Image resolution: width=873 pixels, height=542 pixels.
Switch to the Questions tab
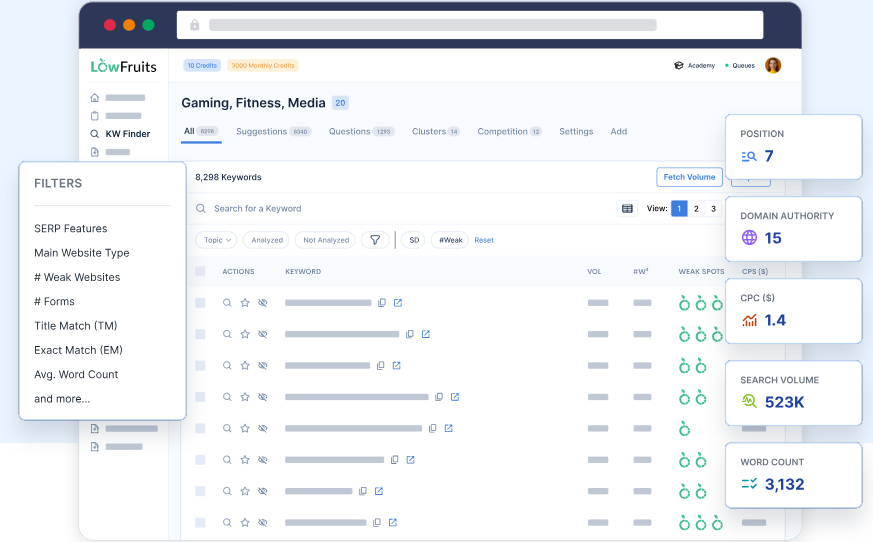361,131
